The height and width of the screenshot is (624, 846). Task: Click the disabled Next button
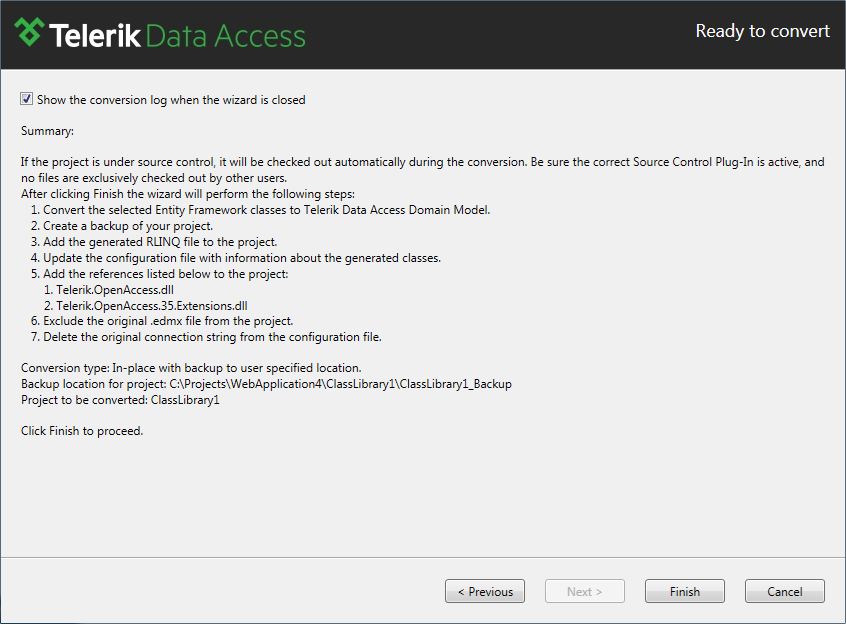click(x=585, y=591)
